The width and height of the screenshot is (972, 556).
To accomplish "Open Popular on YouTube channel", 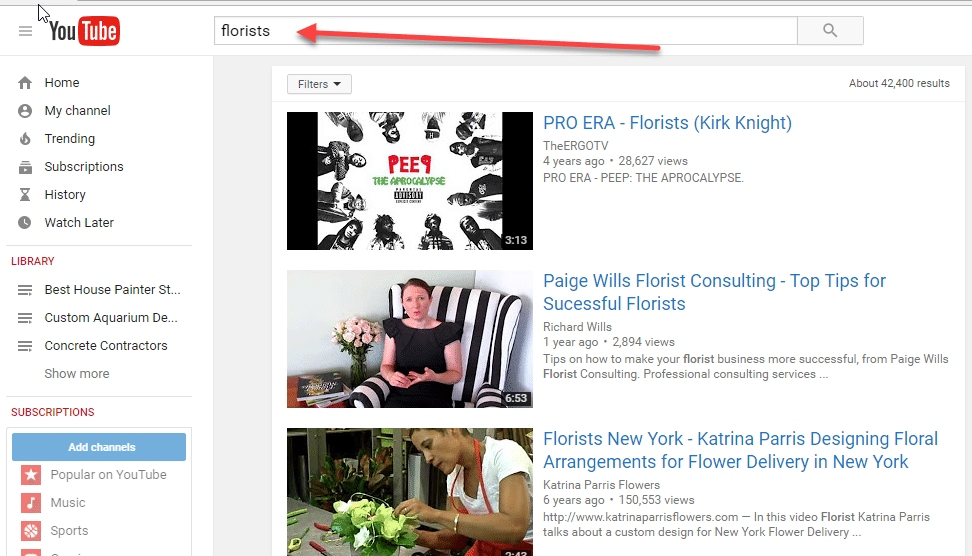I will [x=108, y=475].
